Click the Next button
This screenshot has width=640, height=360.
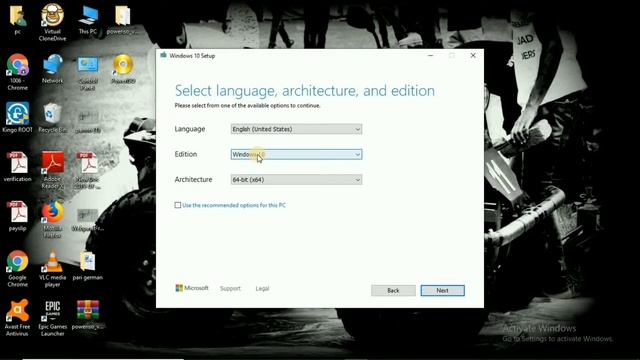(442, 291)
